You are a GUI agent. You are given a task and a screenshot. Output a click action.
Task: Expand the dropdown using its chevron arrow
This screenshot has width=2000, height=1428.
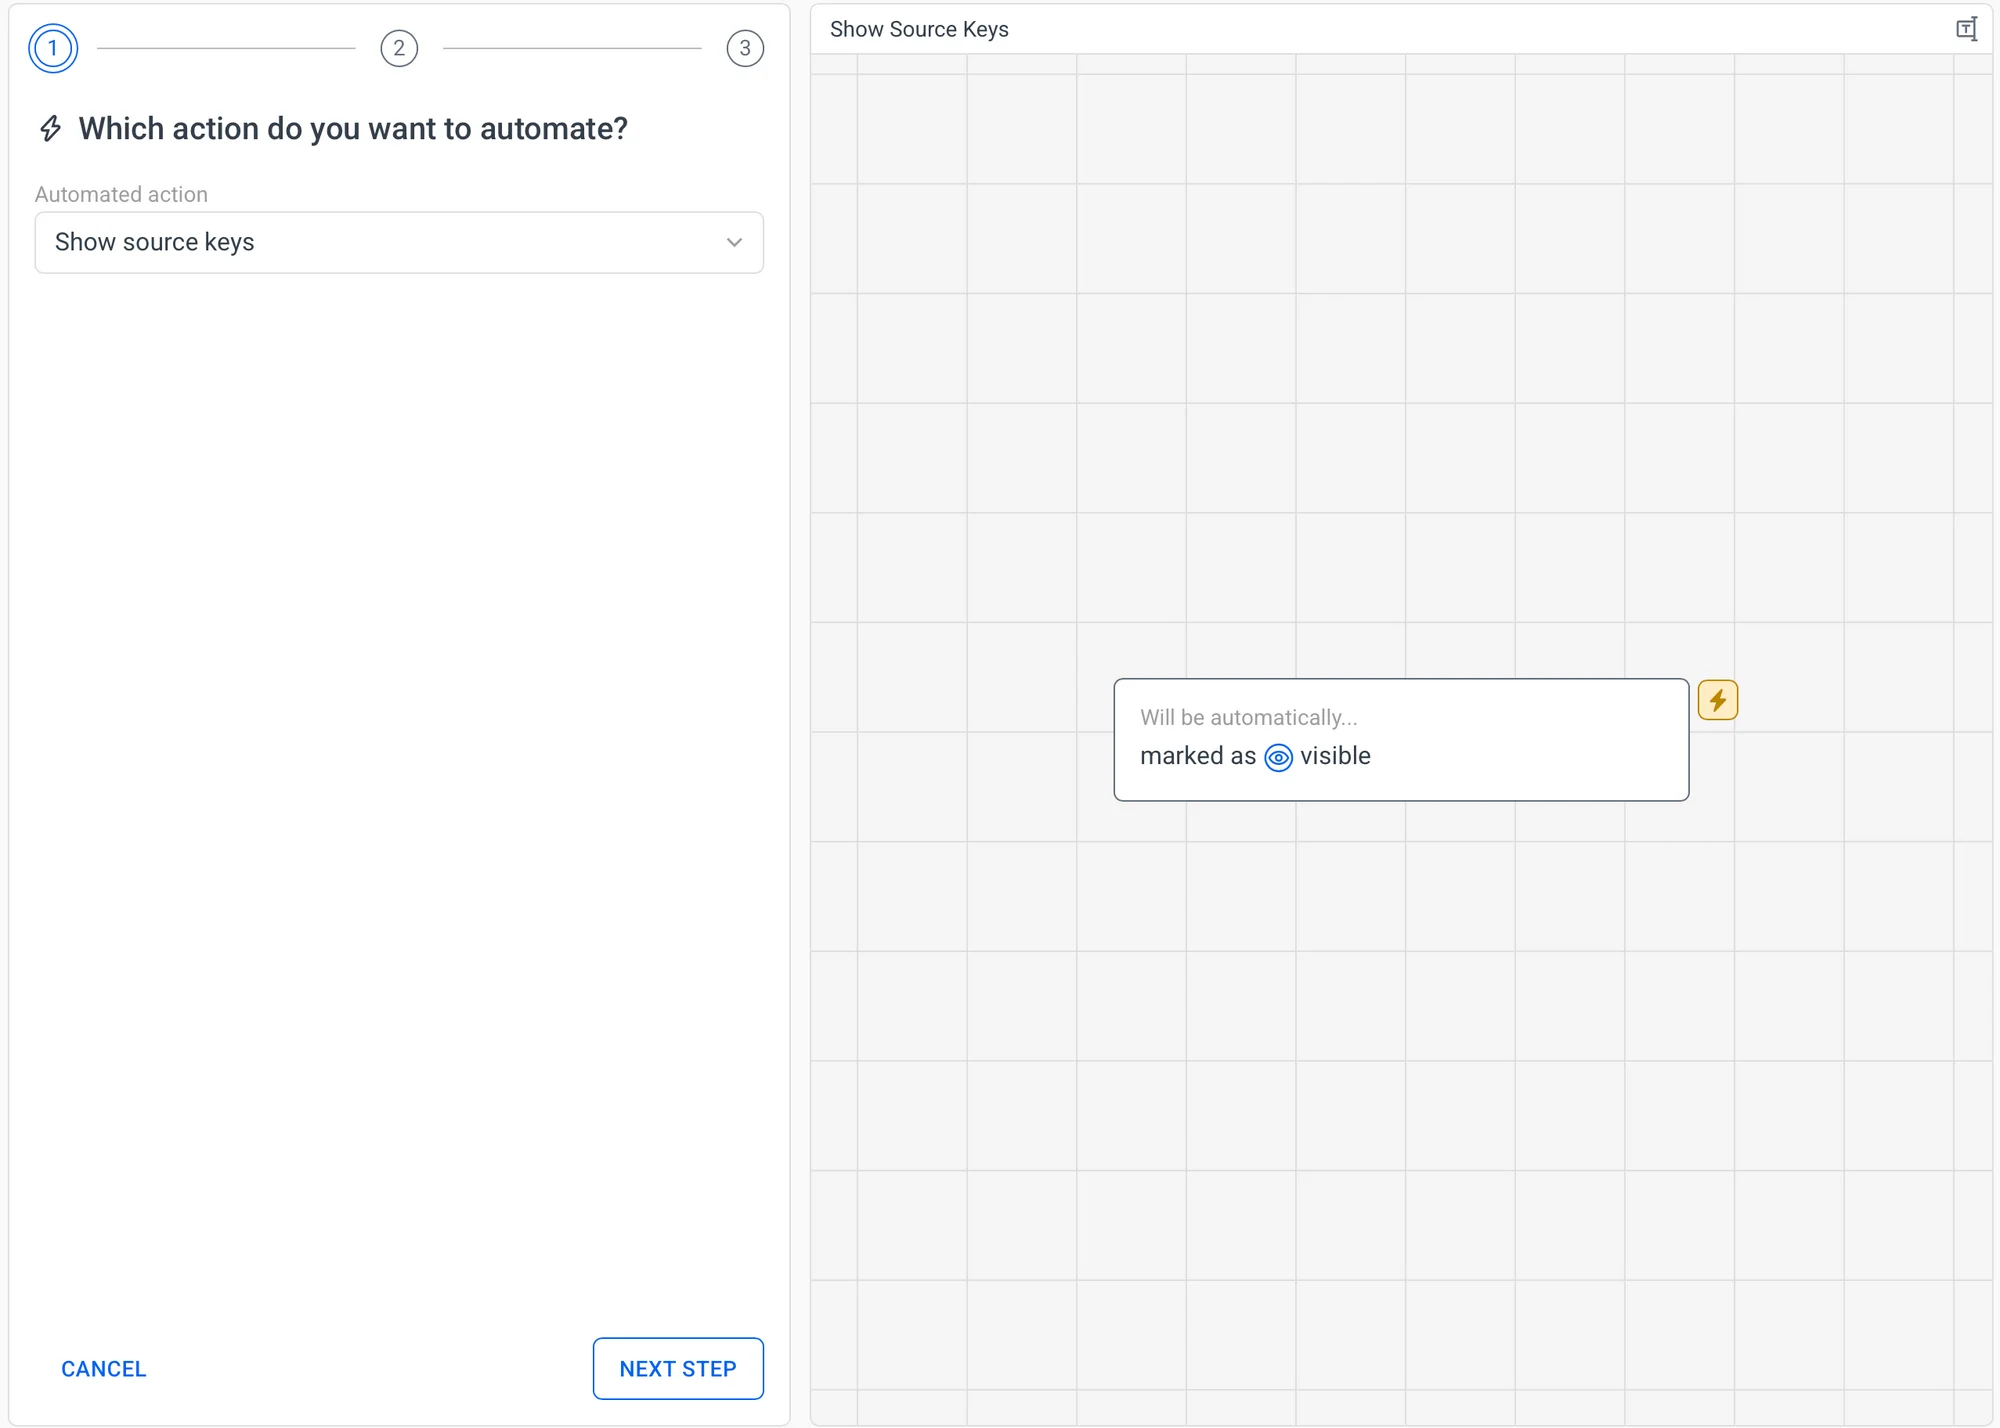(734, 242)
